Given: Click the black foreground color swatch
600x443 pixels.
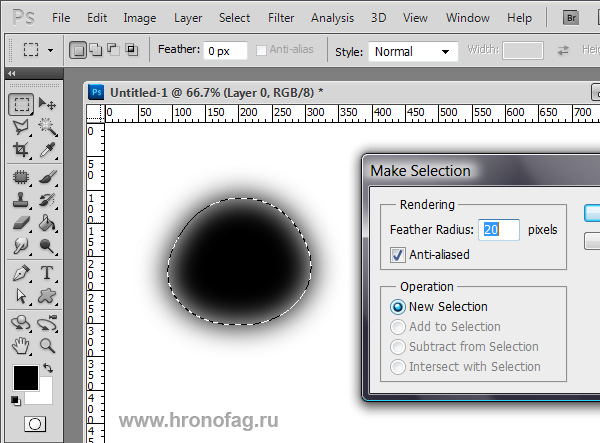Looking at the screenshot, I should point(25,378).
